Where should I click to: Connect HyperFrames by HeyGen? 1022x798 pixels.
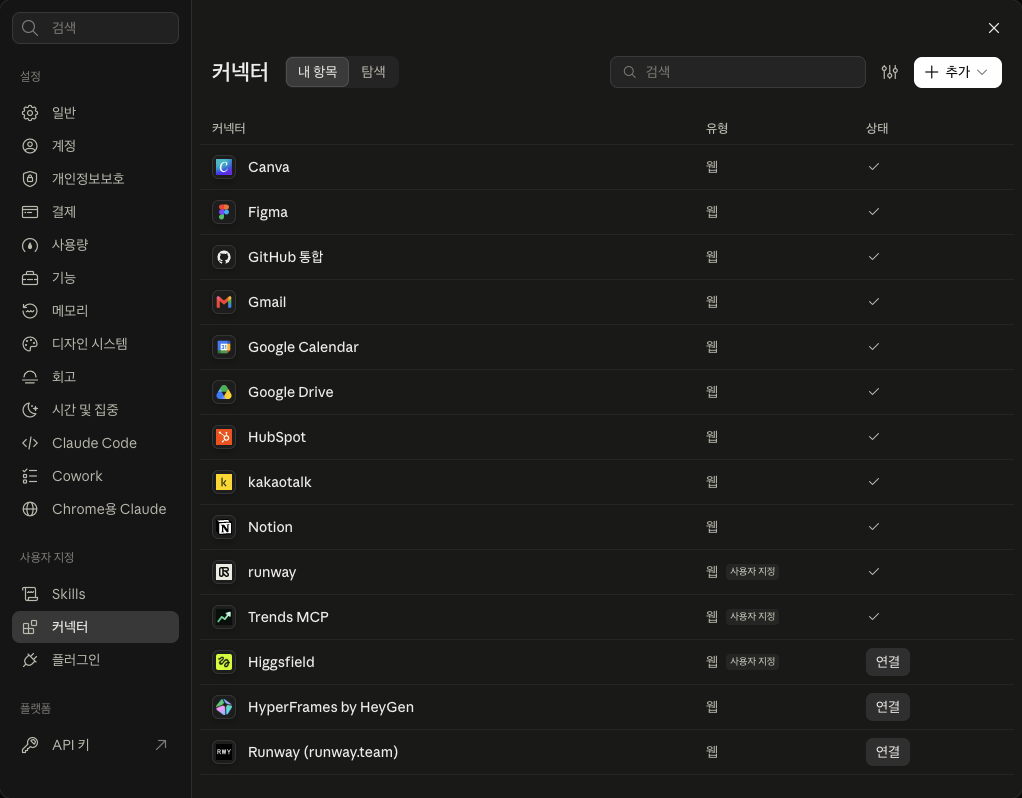pos(888,707)
